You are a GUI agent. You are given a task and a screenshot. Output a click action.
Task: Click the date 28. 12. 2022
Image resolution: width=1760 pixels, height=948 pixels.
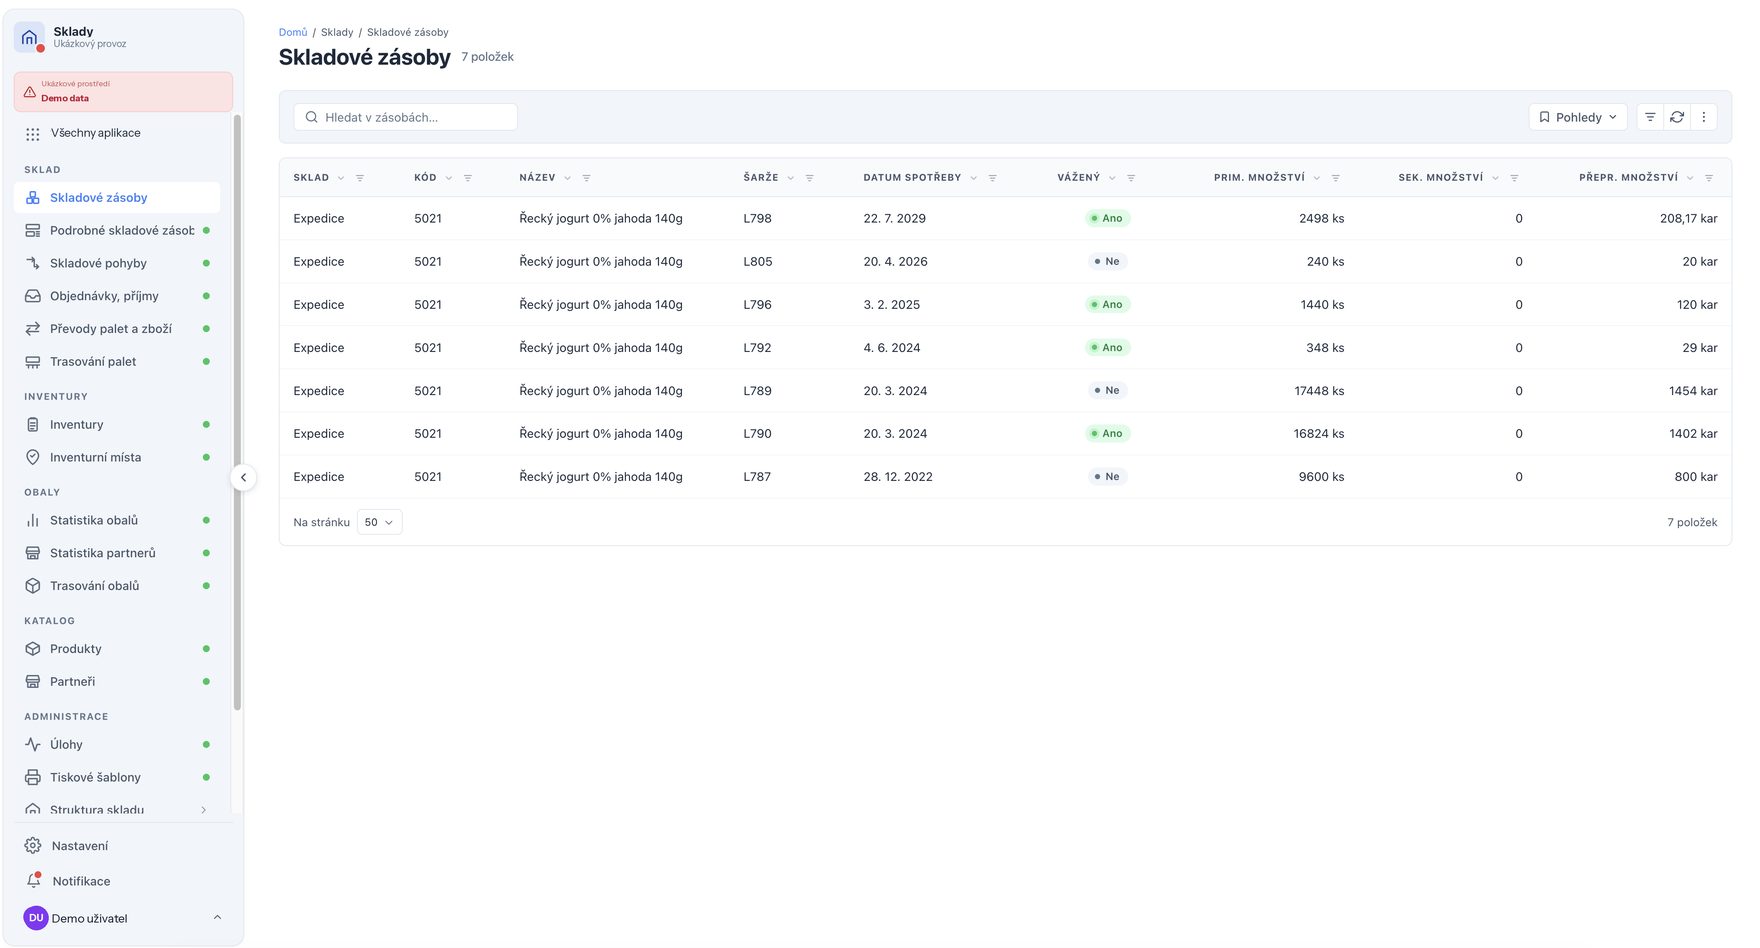898,477
